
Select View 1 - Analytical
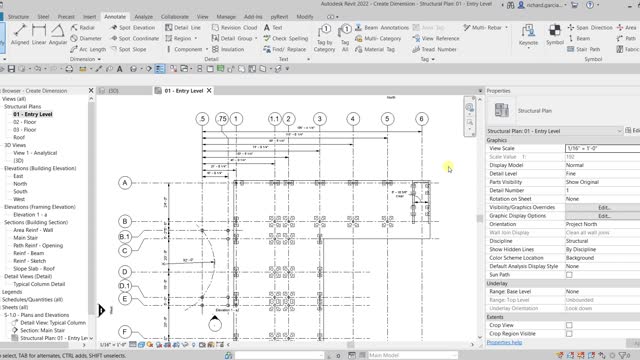(35, 153)
